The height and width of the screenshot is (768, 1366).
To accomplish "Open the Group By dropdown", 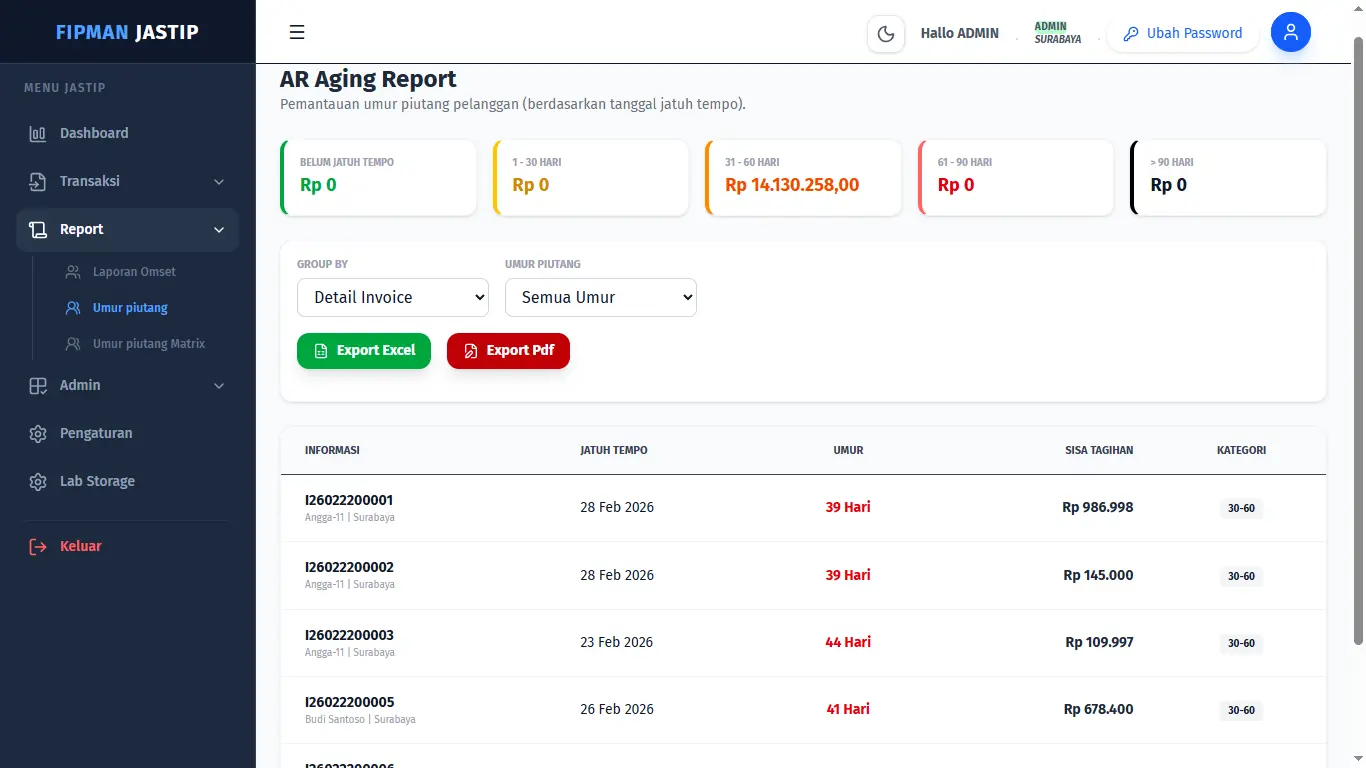I will point(393,297).
